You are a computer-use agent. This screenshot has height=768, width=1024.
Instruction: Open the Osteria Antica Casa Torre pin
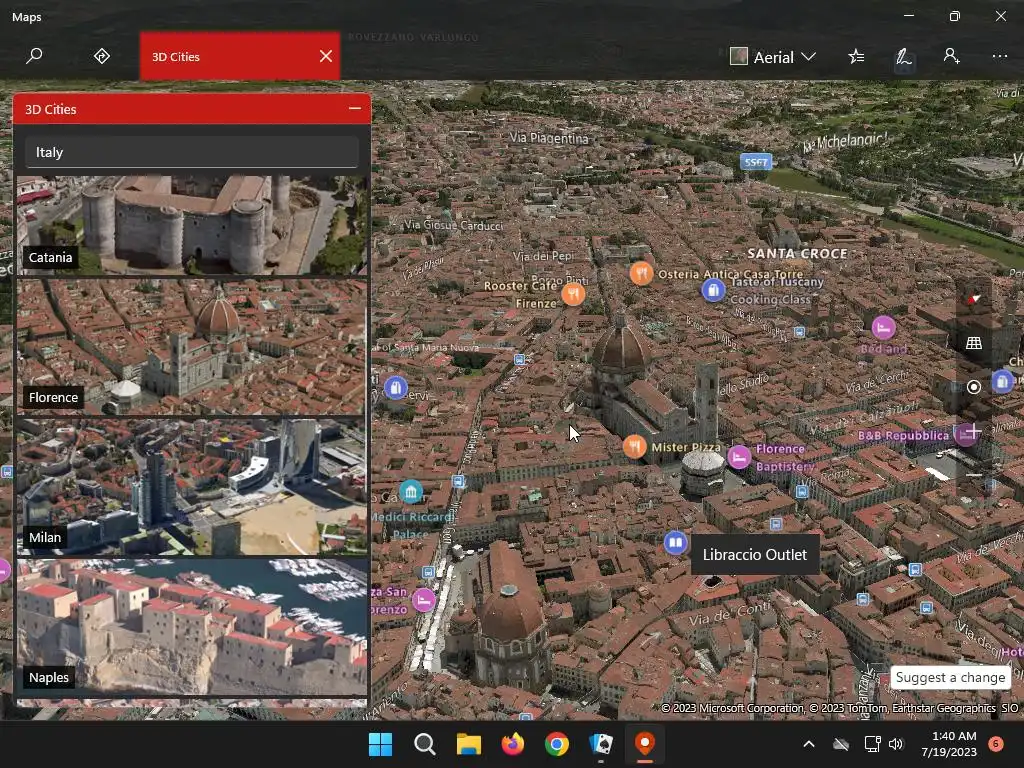[x=641, y=273]
